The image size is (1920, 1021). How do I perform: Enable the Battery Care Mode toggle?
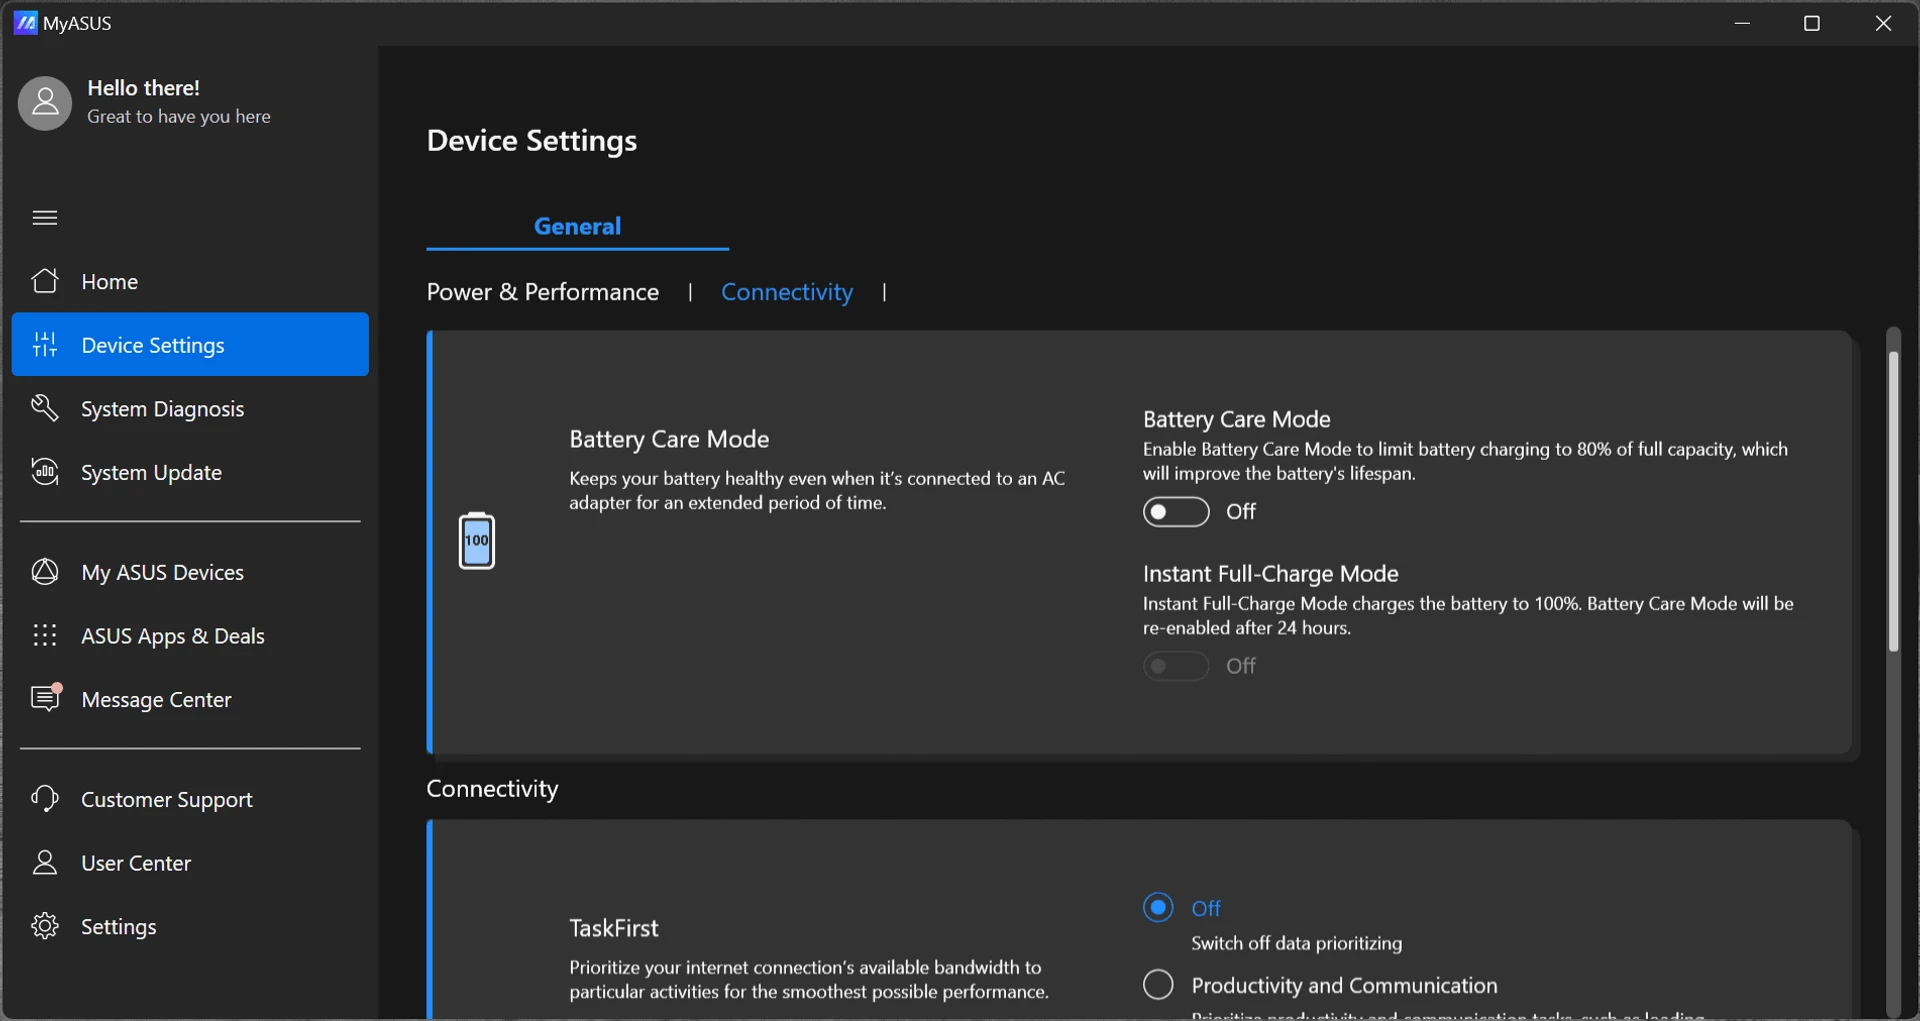pyautogui.click(x=1176, y=512)
